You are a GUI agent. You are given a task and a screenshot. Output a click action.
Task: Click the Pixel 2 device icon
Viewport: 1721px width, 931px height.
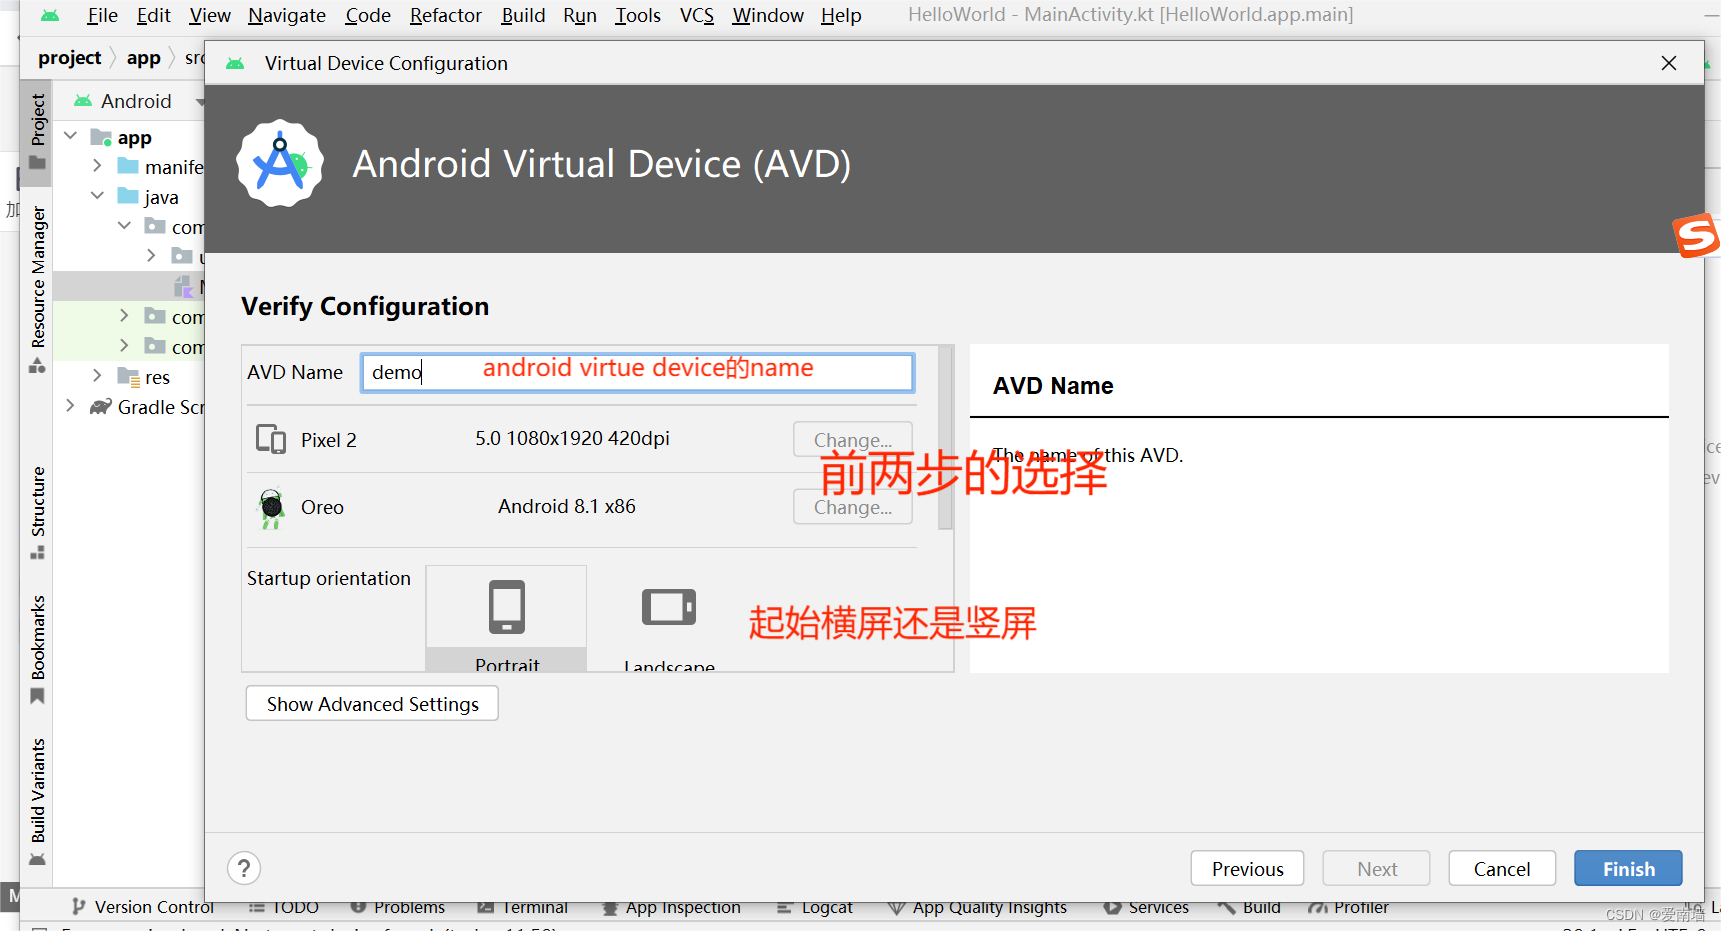pos(271,439)
